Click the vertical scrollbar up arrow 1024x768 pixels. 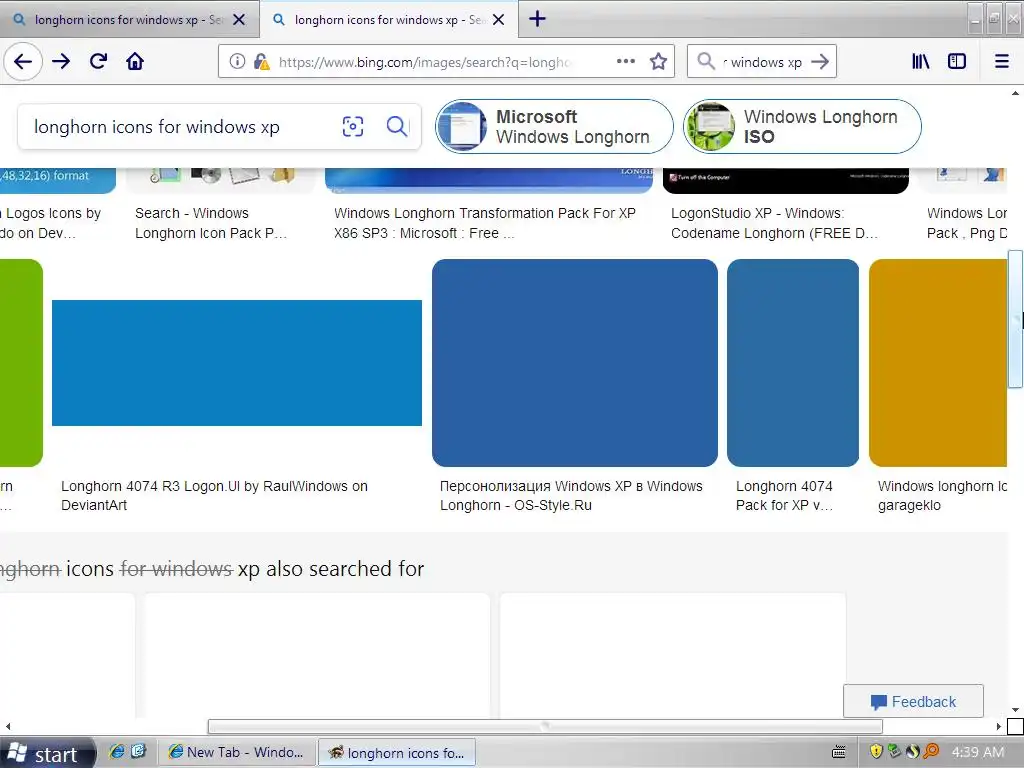coord(1016,93)
